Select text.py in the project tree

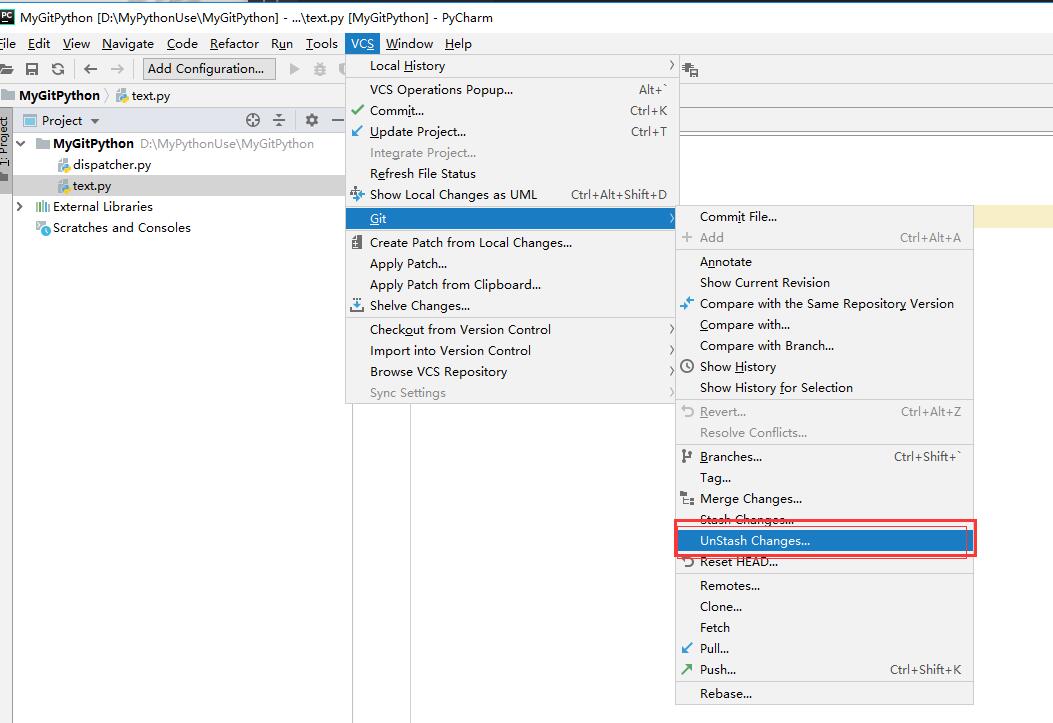[179, 186]
